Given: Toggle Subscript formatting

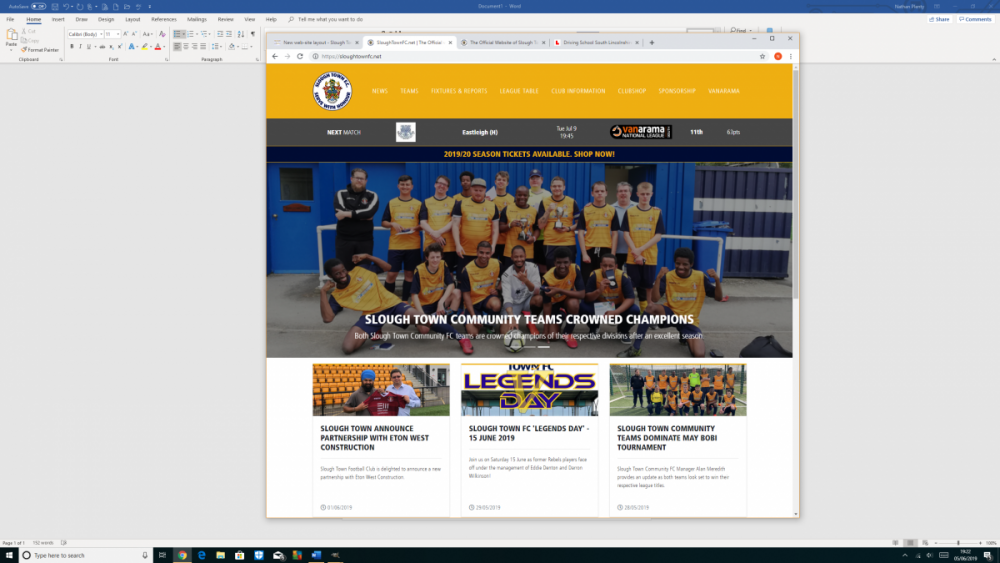Looking at the screenshot, I should click(x=111, y=47).
